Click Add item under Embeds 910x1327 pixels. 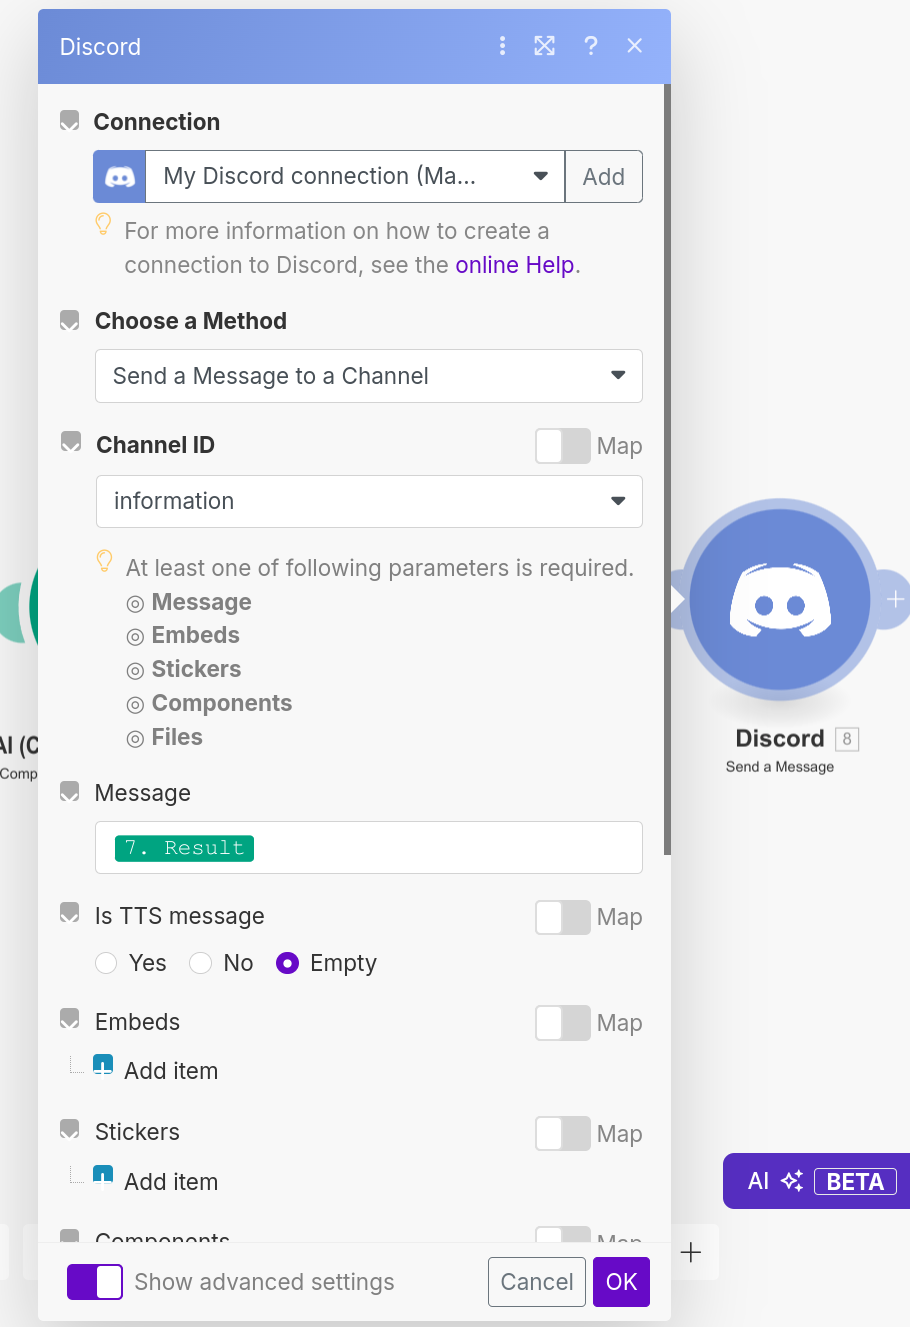pyautogui.click(x=171, y=1071)
